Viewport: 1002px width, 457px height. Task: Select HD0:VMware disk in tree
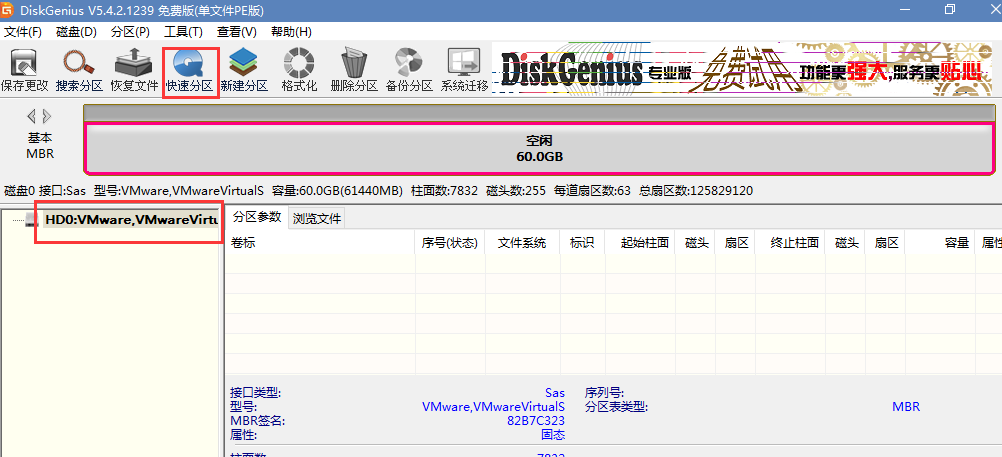(x=132, y=219)
